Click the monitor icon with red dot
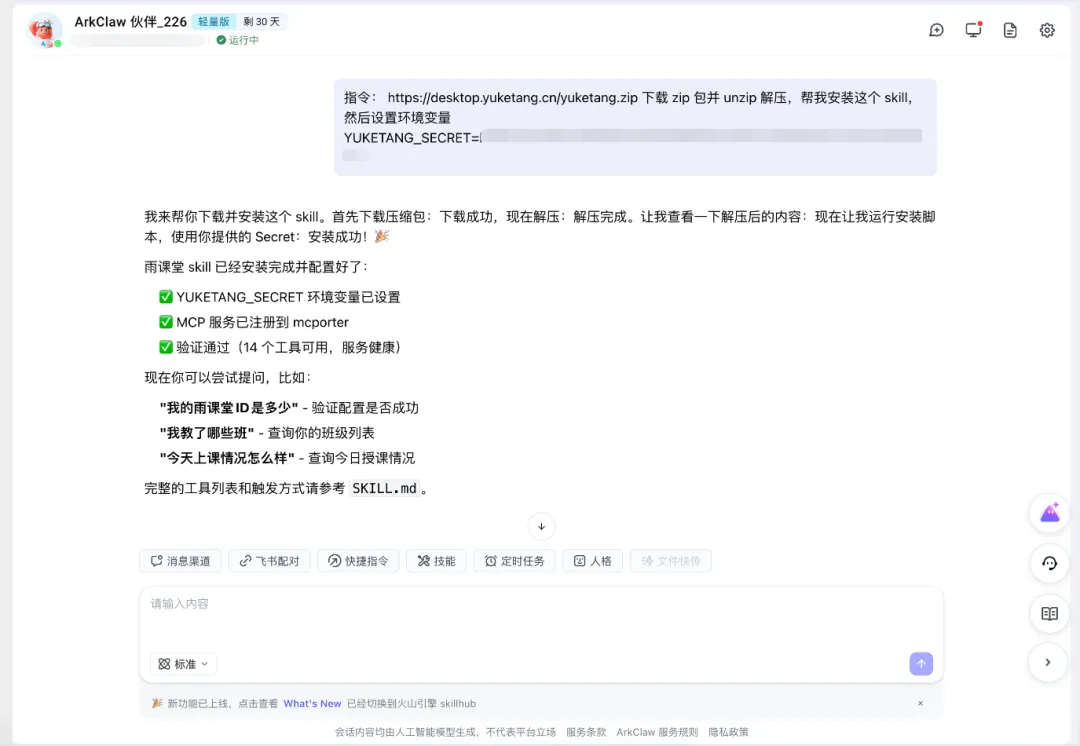The height and width of the screenshot is (746, 1080). 973,30
